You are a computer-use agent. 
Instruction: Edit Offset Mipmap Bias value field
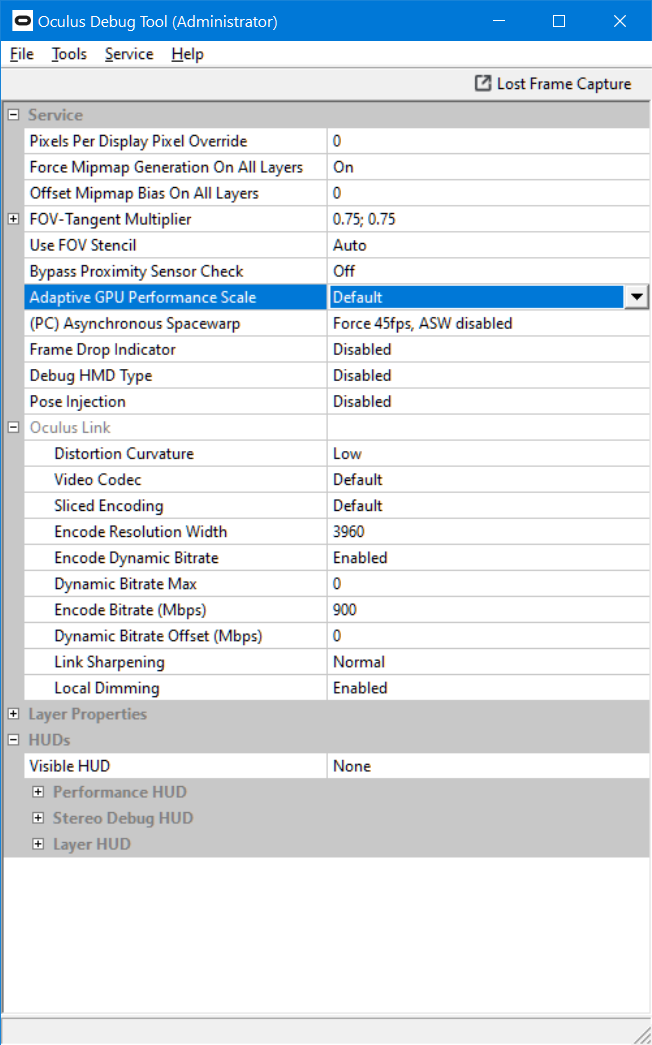(488, 193)
